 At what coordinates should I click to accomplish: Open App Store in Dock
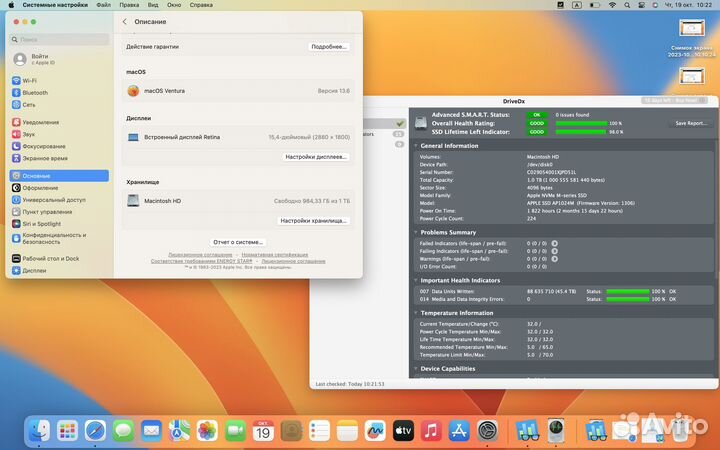(x=459, y=431)
